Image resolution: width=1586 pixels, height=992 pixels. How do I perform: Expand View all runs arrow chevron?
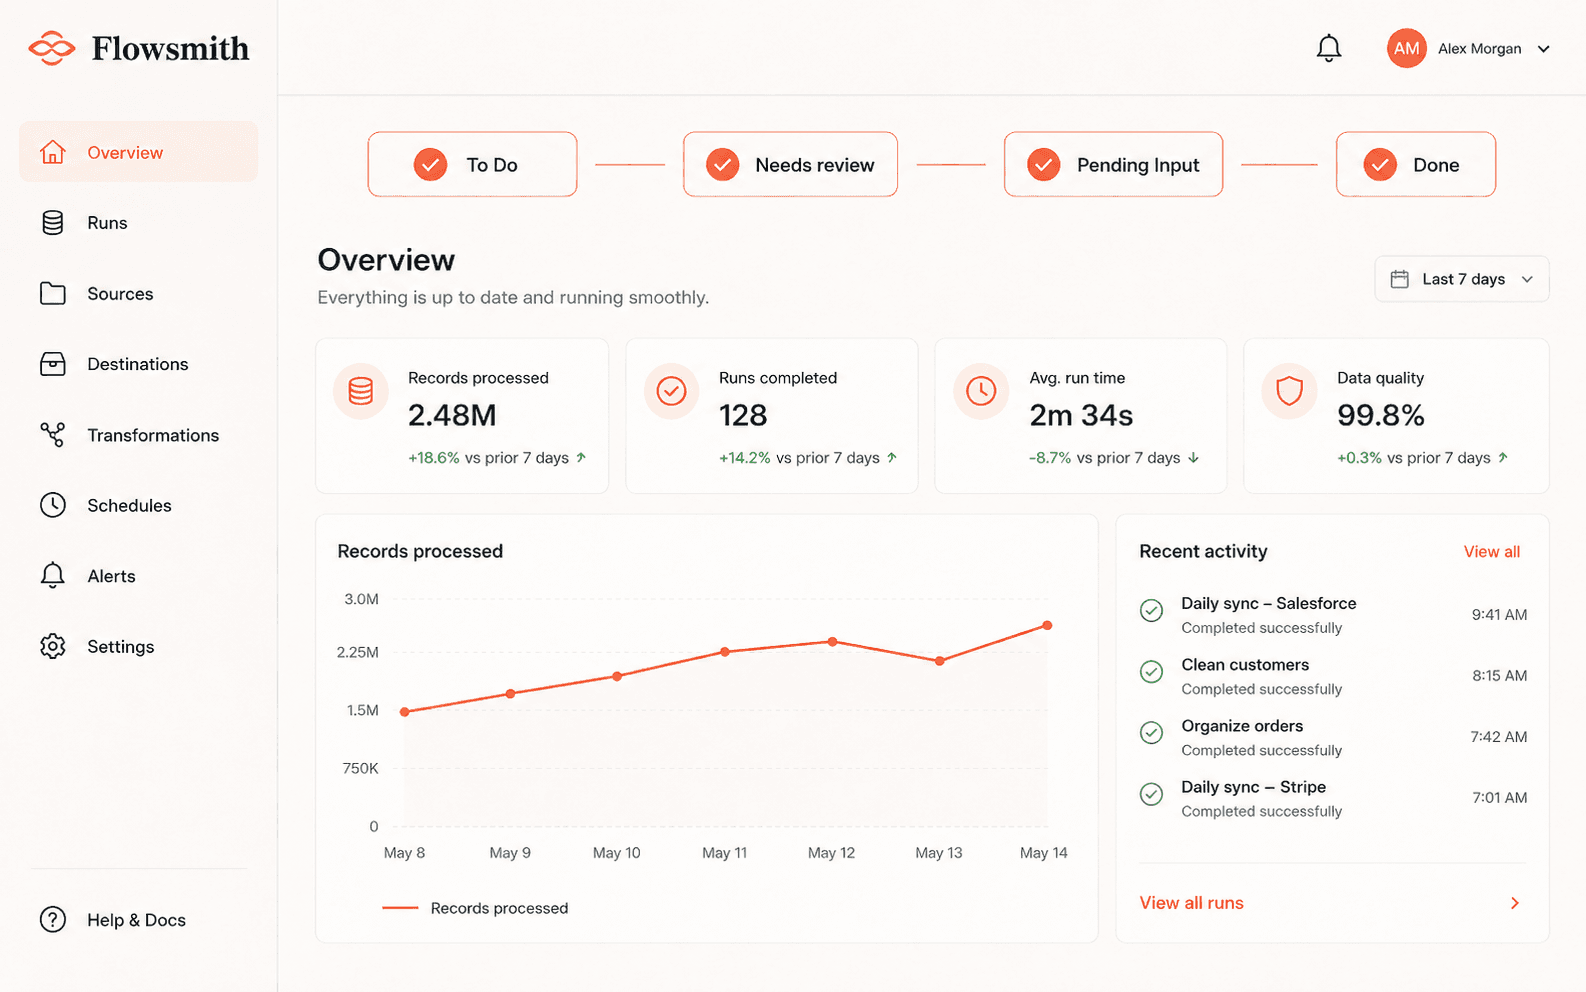(x=1515, y=903)
